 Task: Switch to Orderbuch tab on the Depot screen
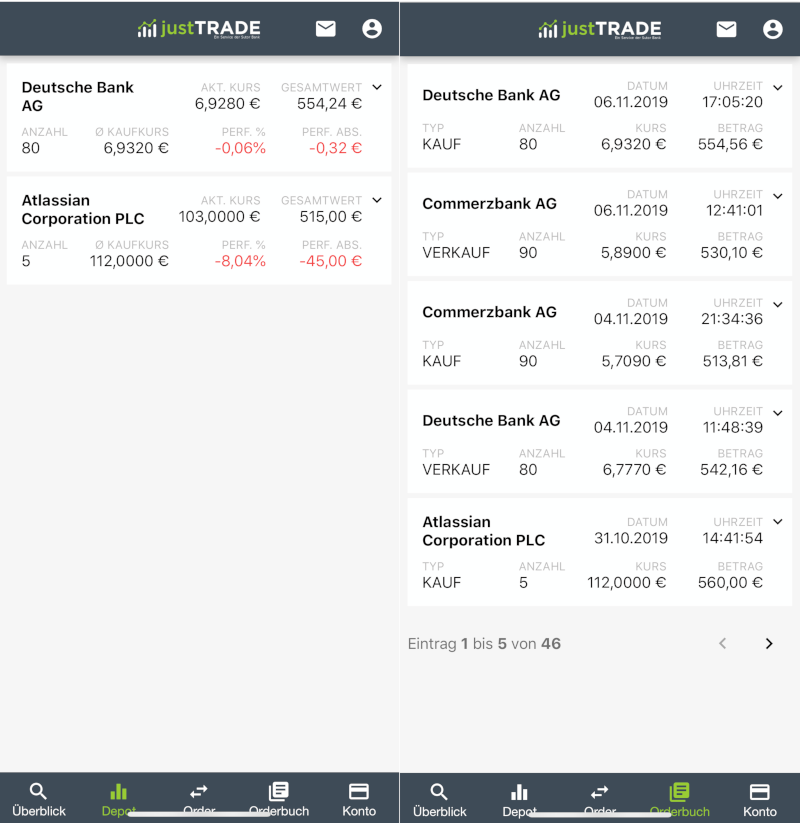coord(279,799)
